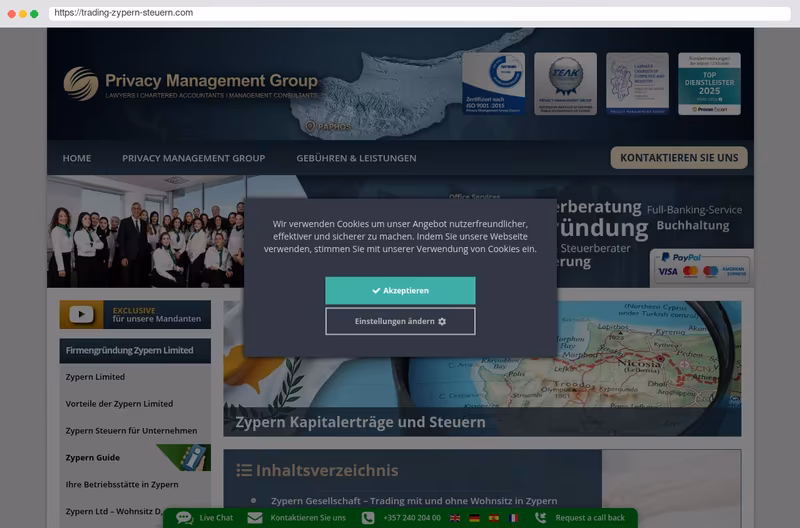Click the Live Chat speech bubble icon
This screenshot has height=528, width=800.
[185, 518]
